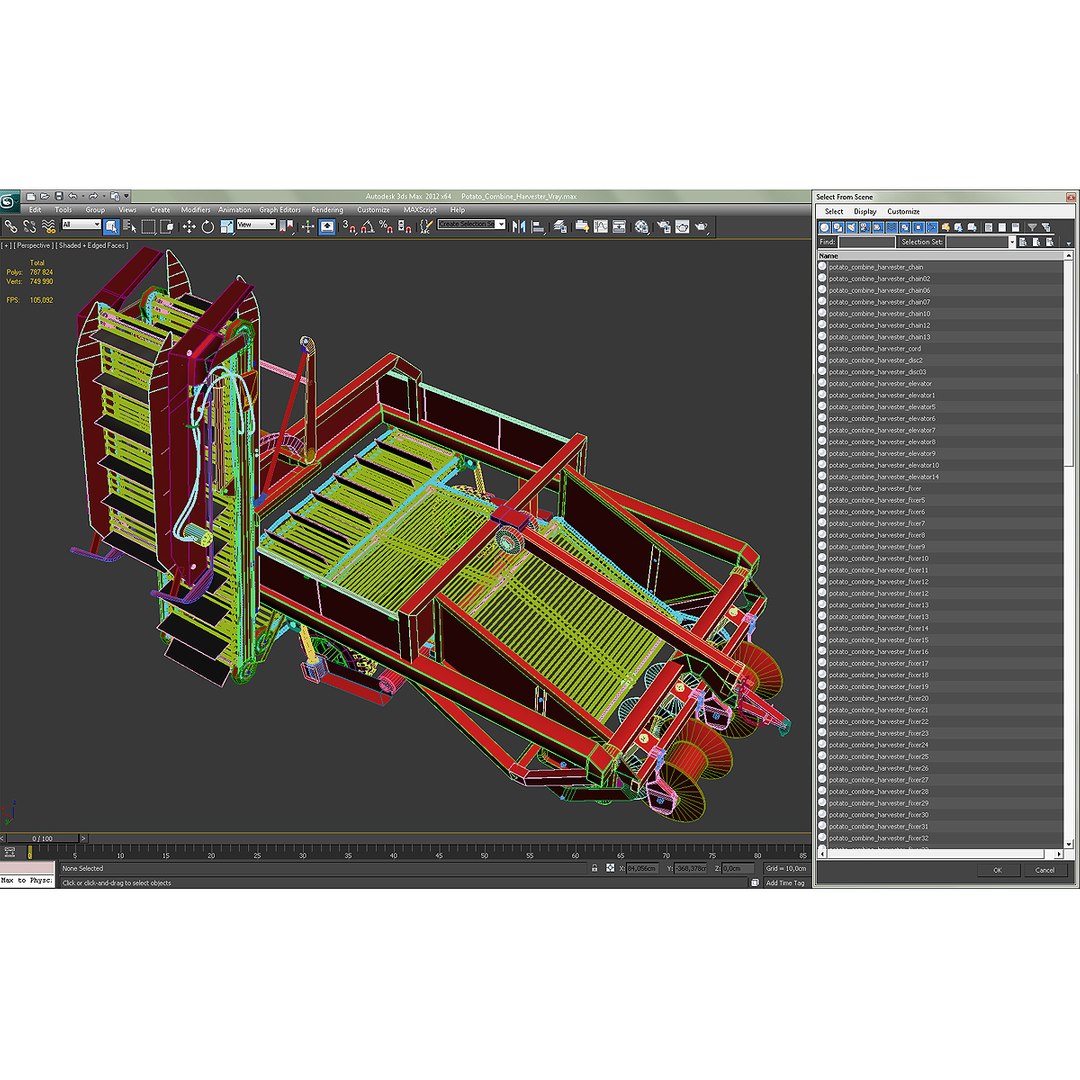Activate the Select Object tool
The width and height of the screenshot is (1080, 1080).
(111, 226)
